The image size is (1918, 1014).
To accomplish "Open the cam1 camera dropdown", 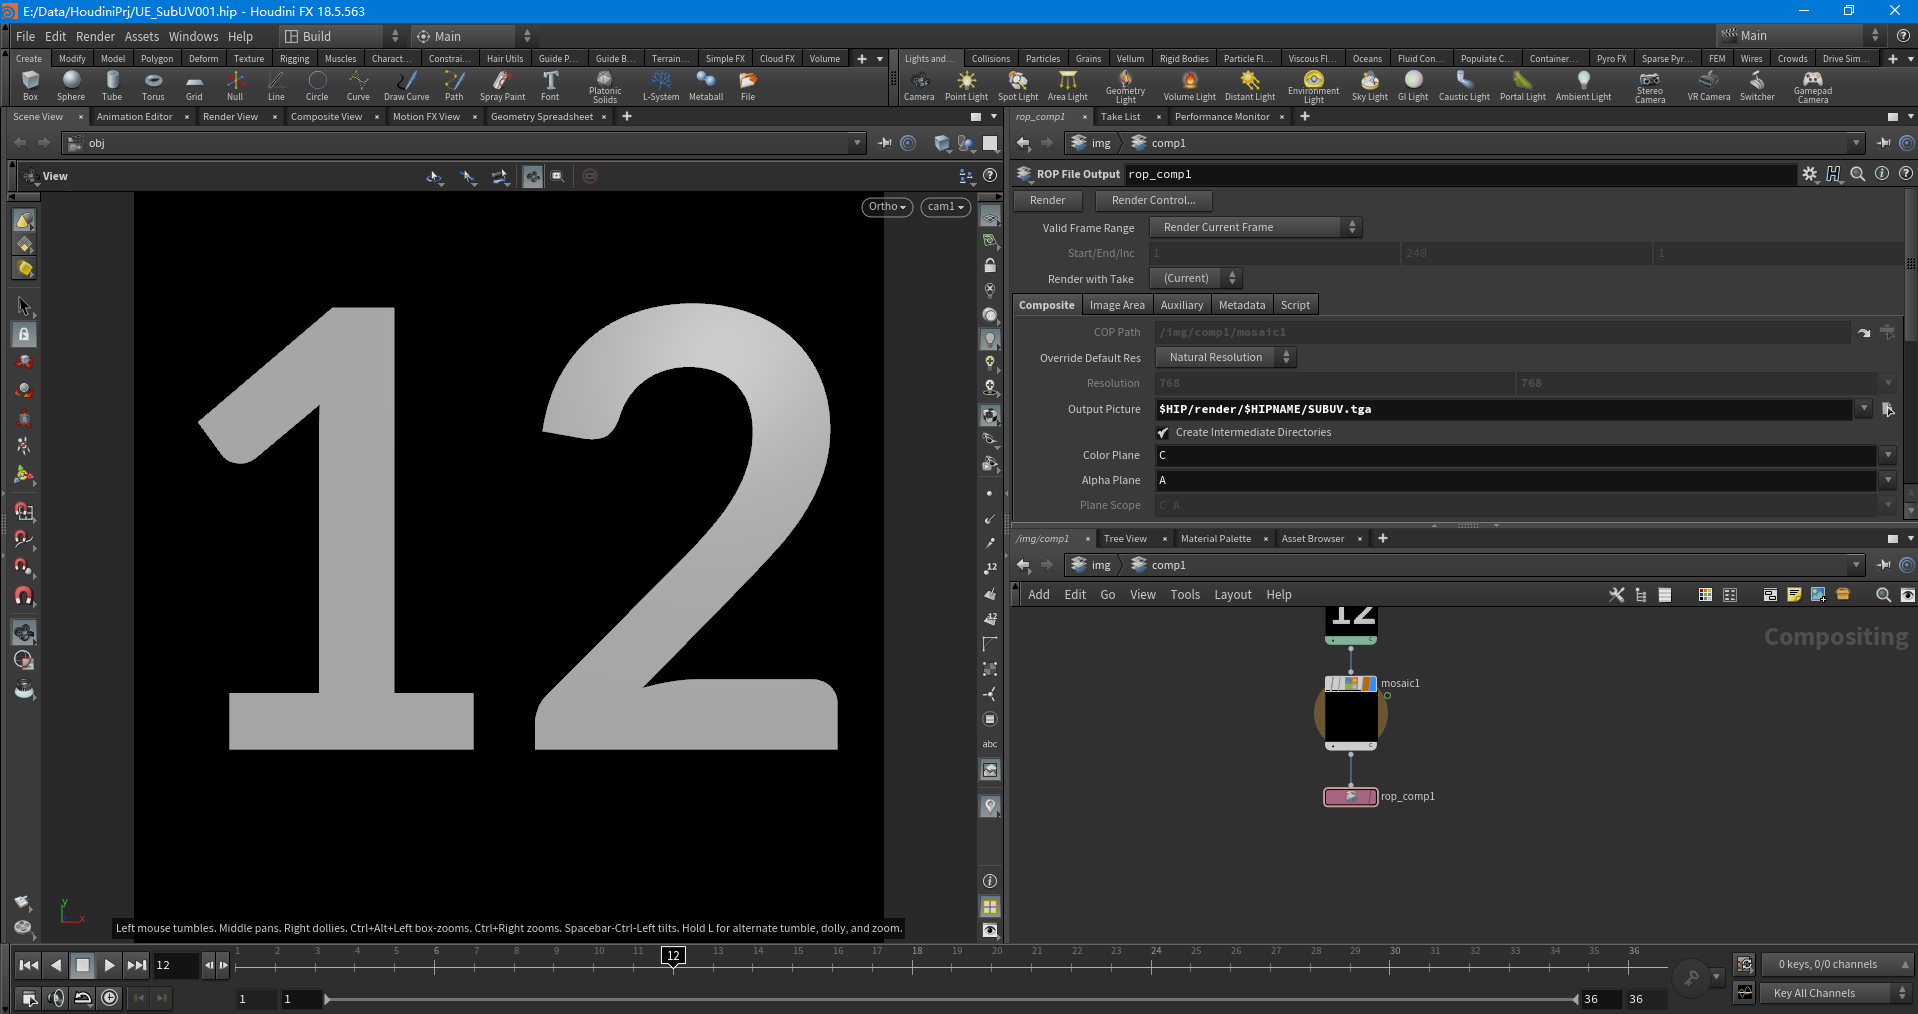I will 945,207.
